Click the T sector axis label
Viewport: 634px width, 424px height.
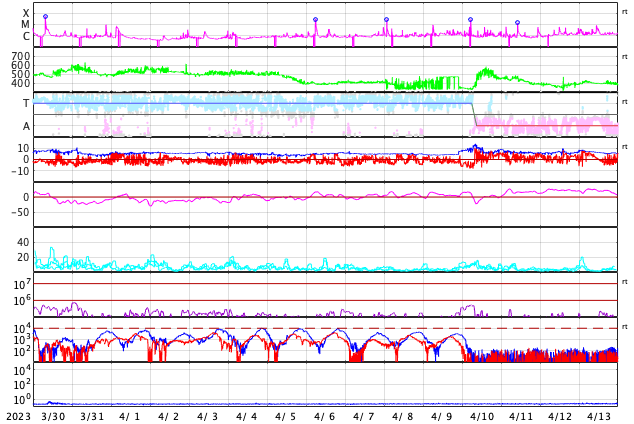point(26,103)
